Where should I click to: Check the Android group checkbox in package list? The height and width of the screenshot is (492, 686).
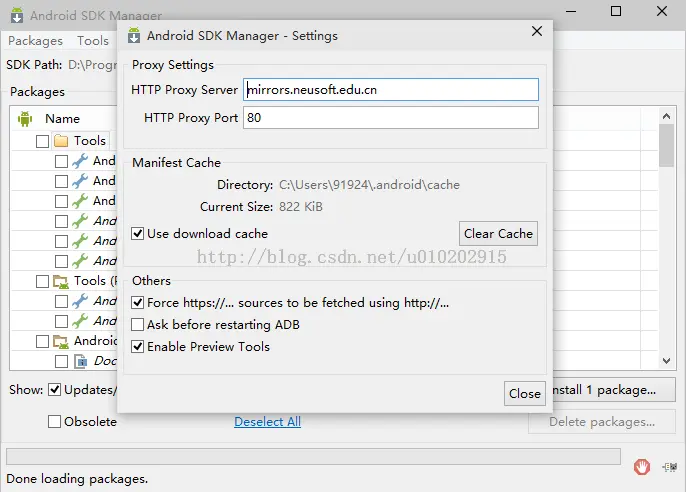[x=42, y=341]
